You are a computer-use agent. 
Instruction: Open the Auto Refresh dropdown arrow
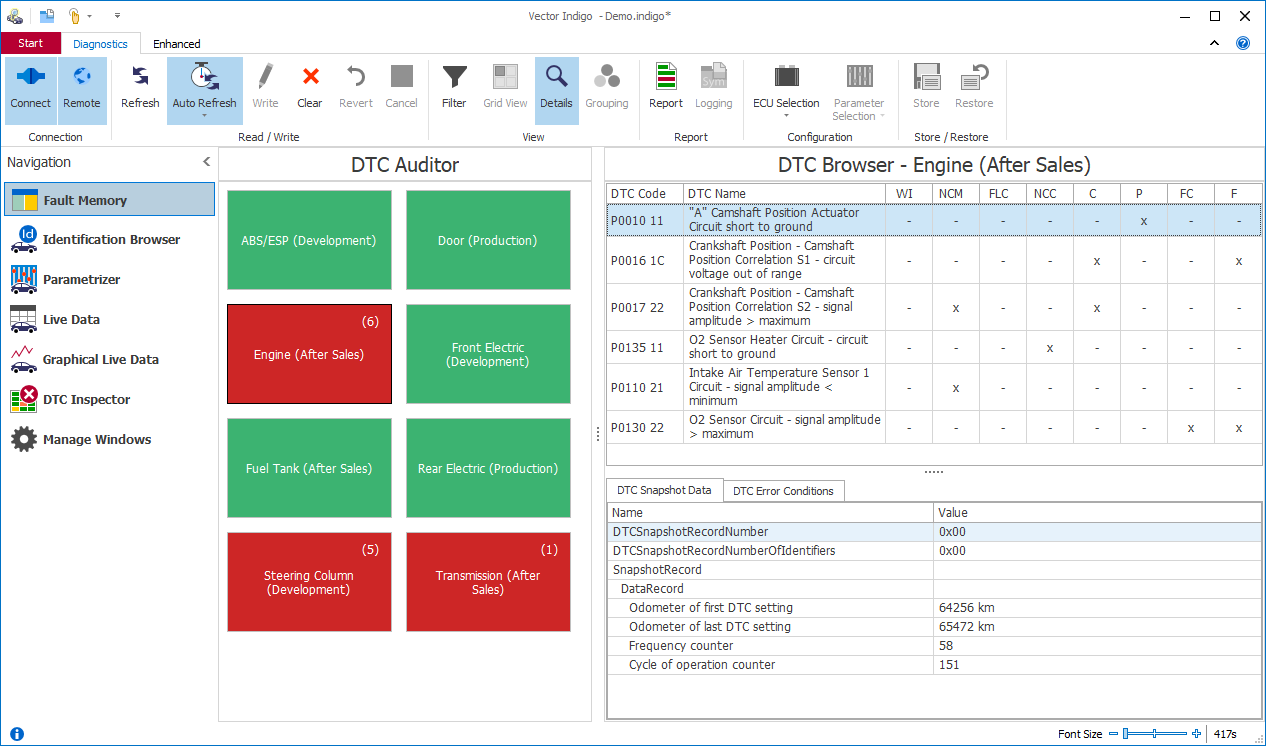(205, 116)
